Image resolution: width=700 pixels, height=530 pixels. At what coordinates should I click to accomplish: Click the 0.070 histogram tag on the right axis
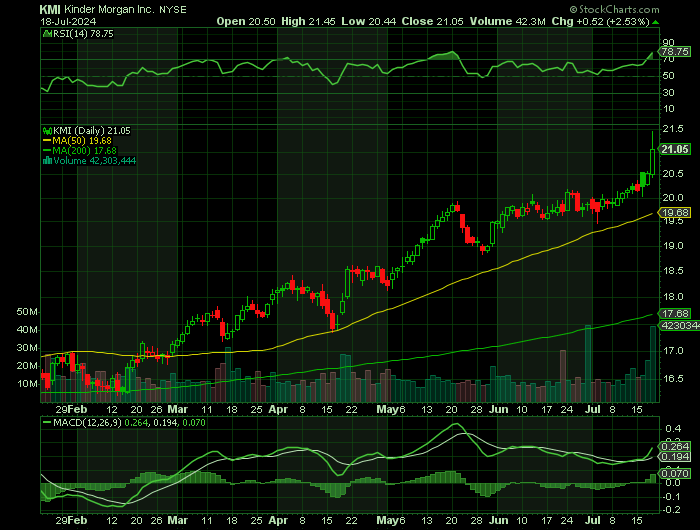click(x=675, y=473)
